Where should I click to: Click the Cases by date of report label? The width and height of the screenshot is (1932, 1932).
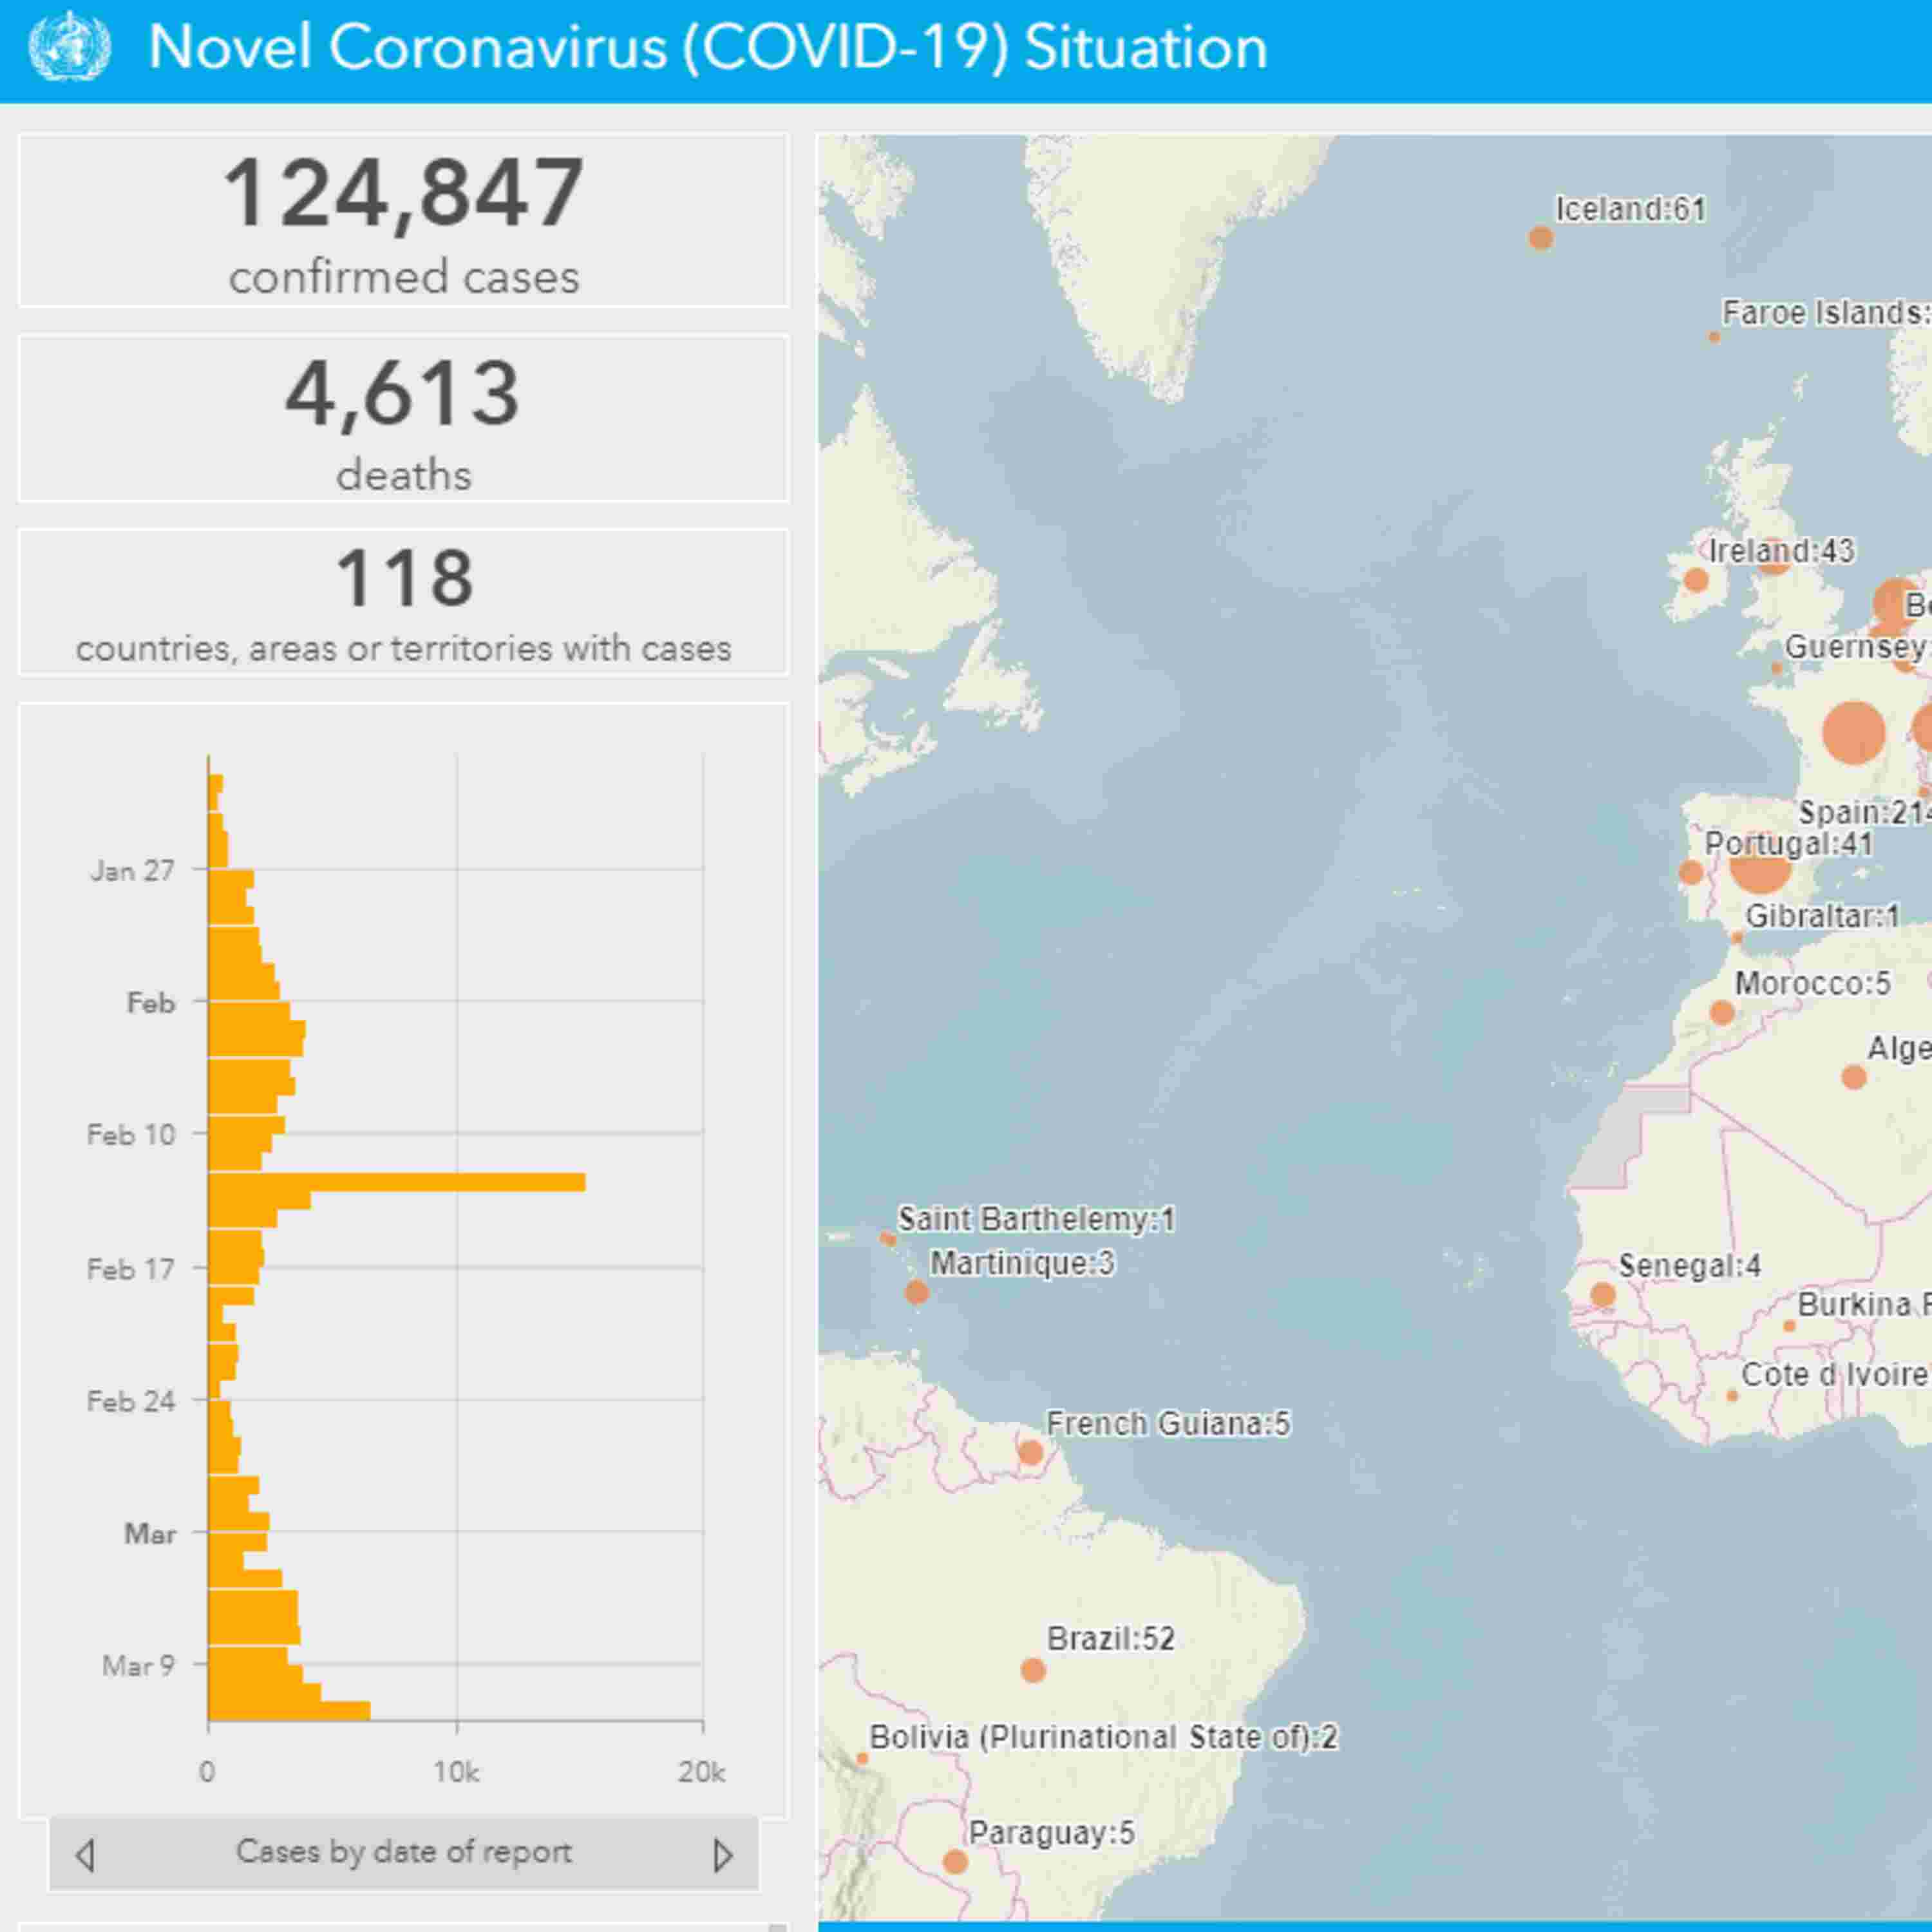(x=403, y=1852)
